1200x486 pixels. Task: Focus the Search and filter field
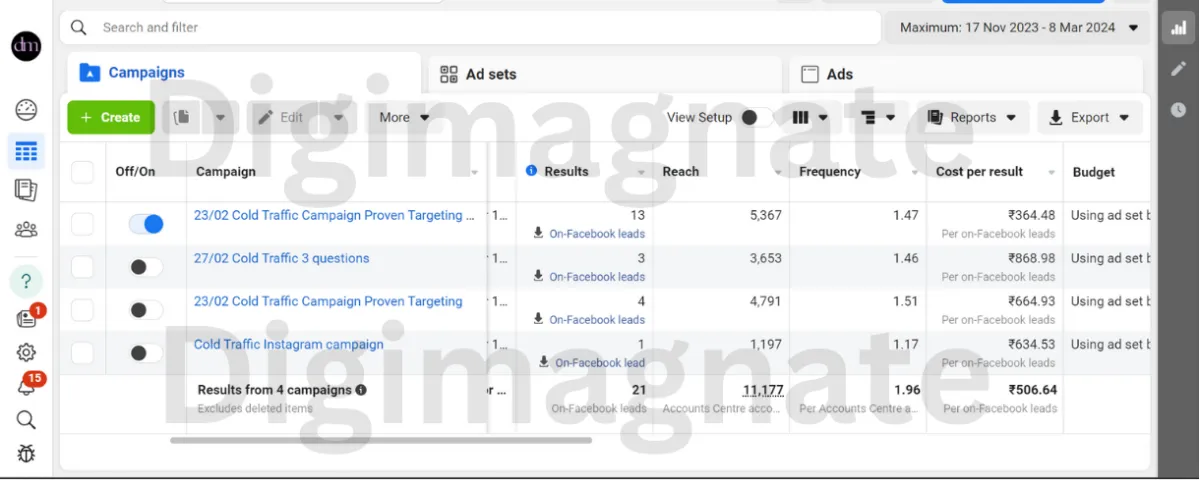[470, 27]
